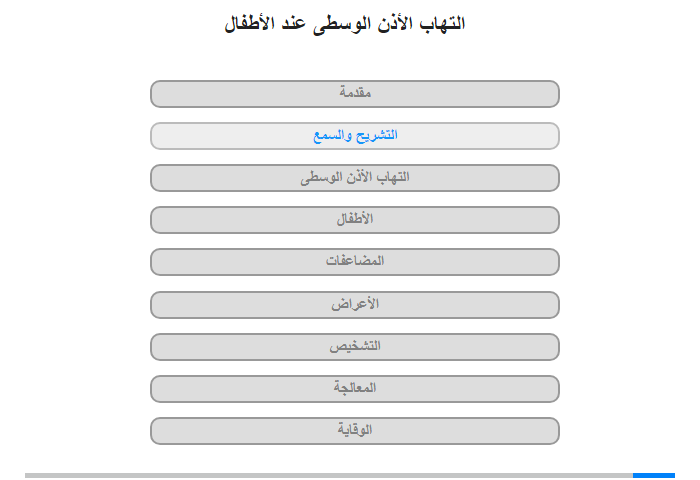Select the Treatment (المعالجة) entry
This screenshot has width=700, height=480.
355,388
